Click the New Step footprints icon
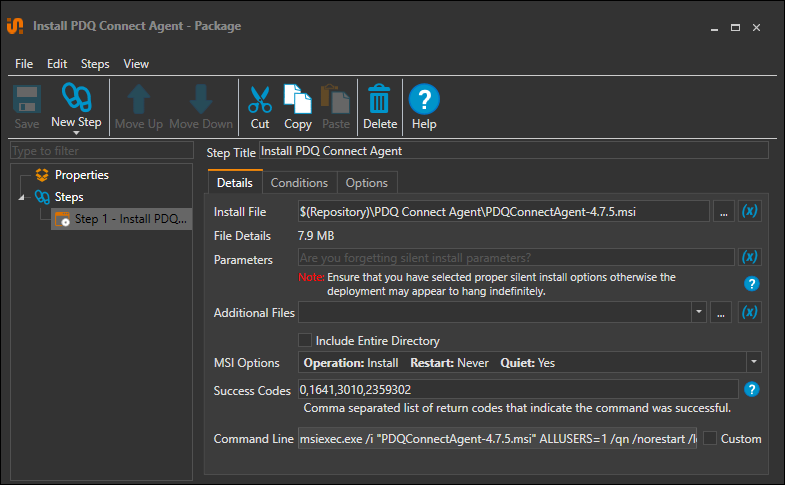Screen dimensions: 785x485 click(x=76, y=98)
